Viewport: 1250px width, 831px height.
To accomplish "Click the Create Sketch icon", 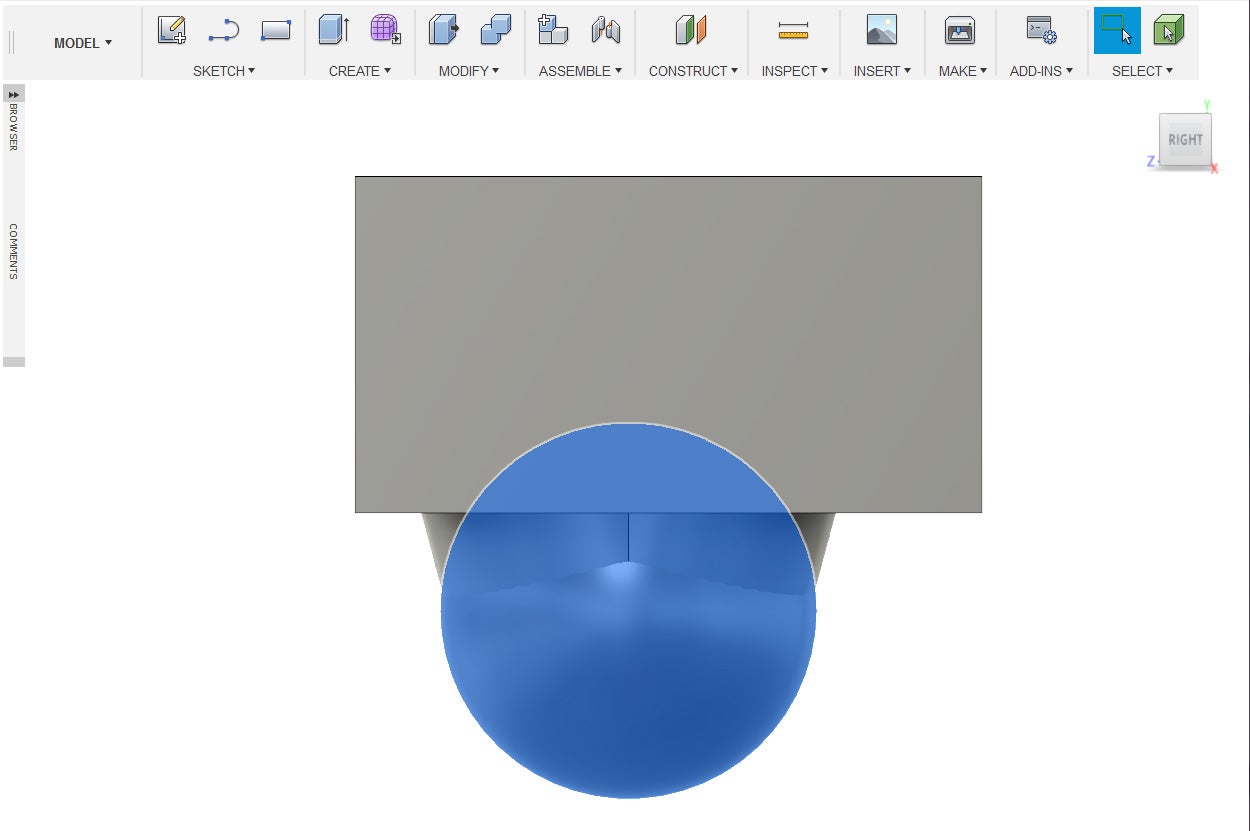I will [172, 31].
